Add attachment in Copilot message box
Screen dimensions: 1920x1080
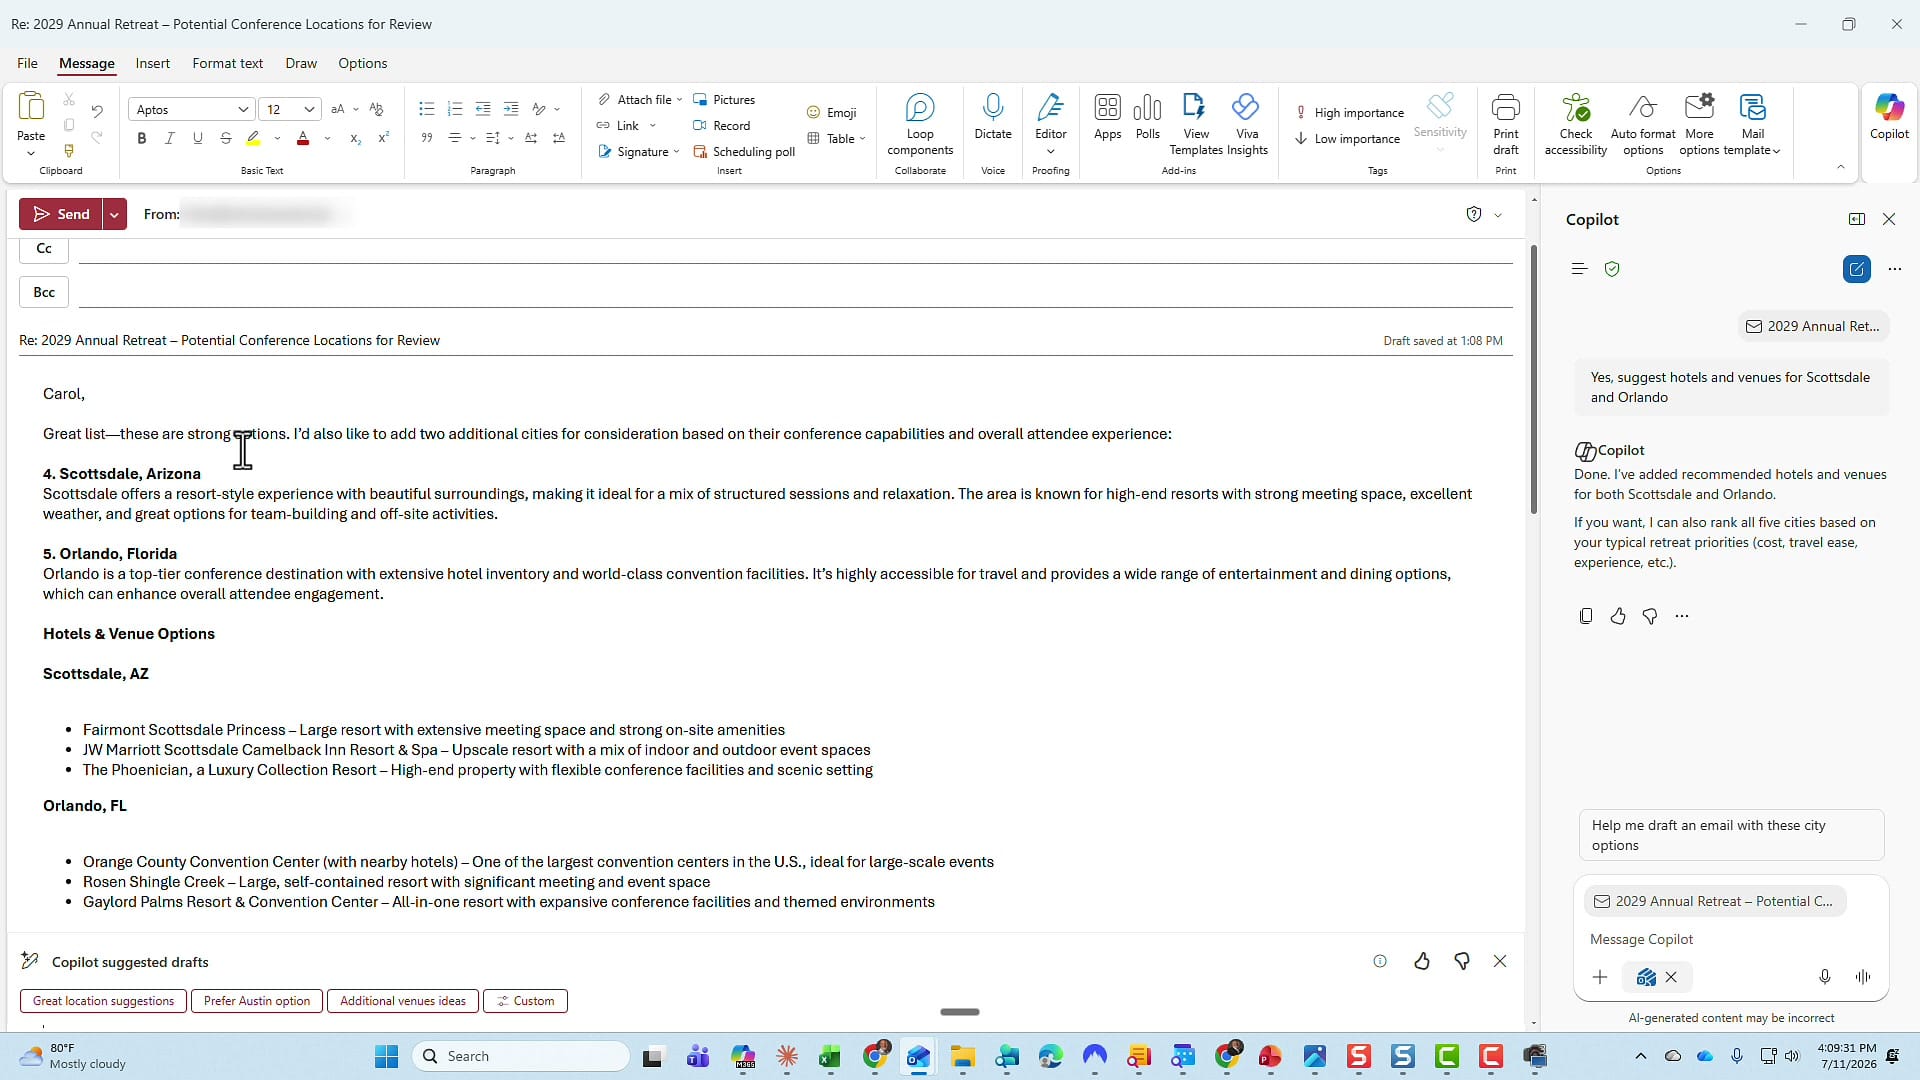pos(1600,977)
